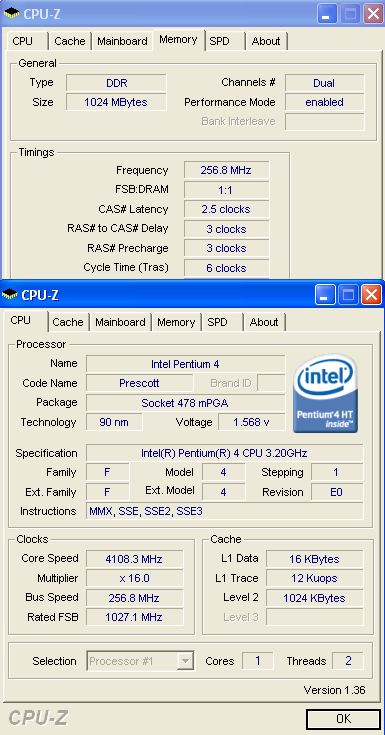Open the Mainboard tab in the front CPU-Z window
Screen dimensions: 385x735
point(121,322)
